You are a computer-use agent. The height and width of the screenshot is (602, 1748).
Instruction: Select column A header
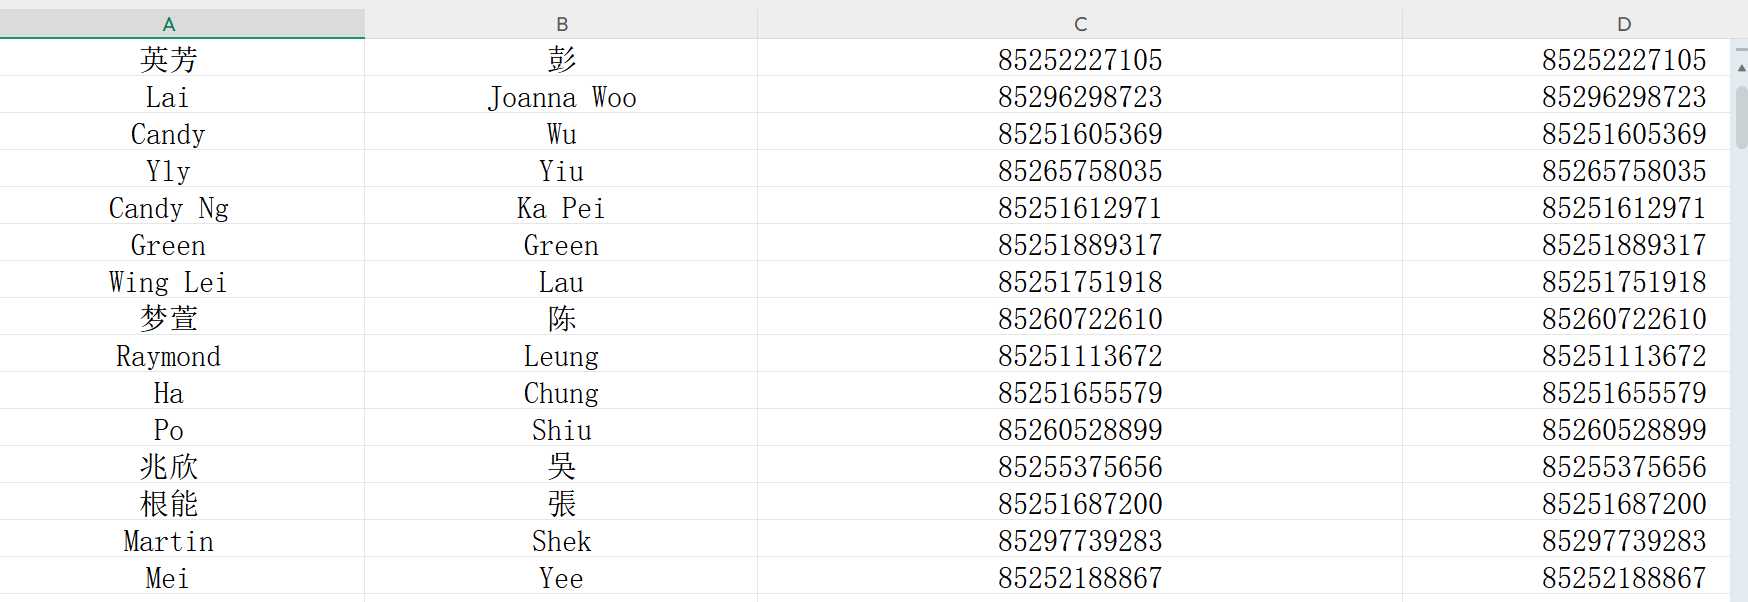coord(182,24)
